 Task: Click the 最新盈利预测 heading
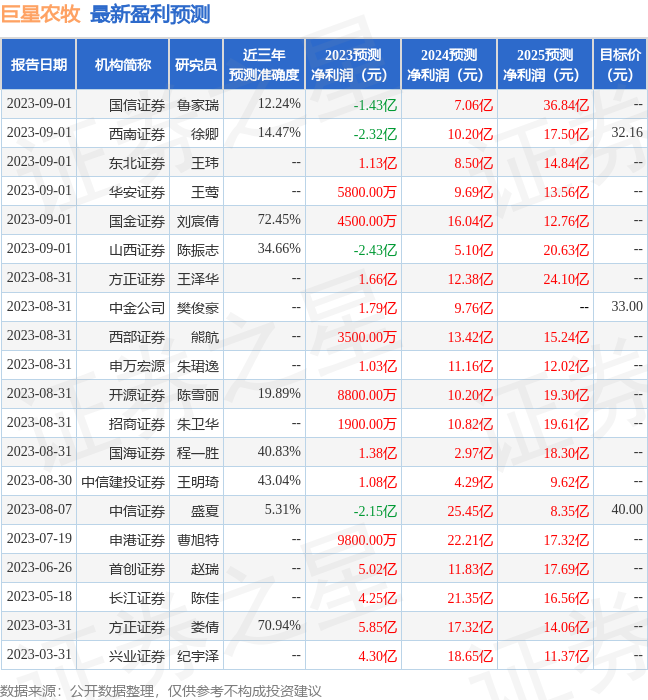click(150, 14)
